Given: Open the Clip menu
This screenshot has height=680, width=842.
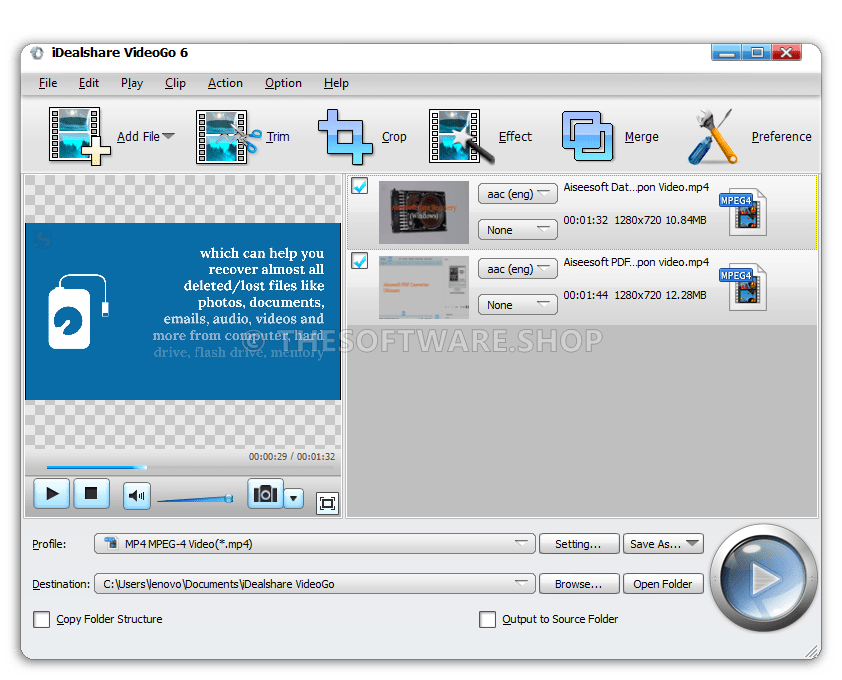Looking at the screenshot, I should point(175,83).
